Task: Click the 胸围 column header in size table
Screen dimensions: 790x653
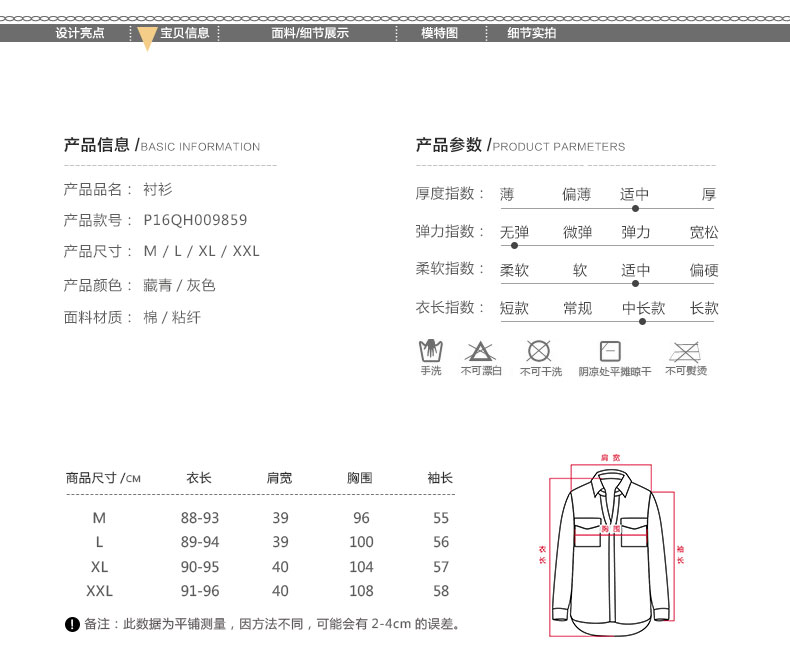Action: click(360, 479)
